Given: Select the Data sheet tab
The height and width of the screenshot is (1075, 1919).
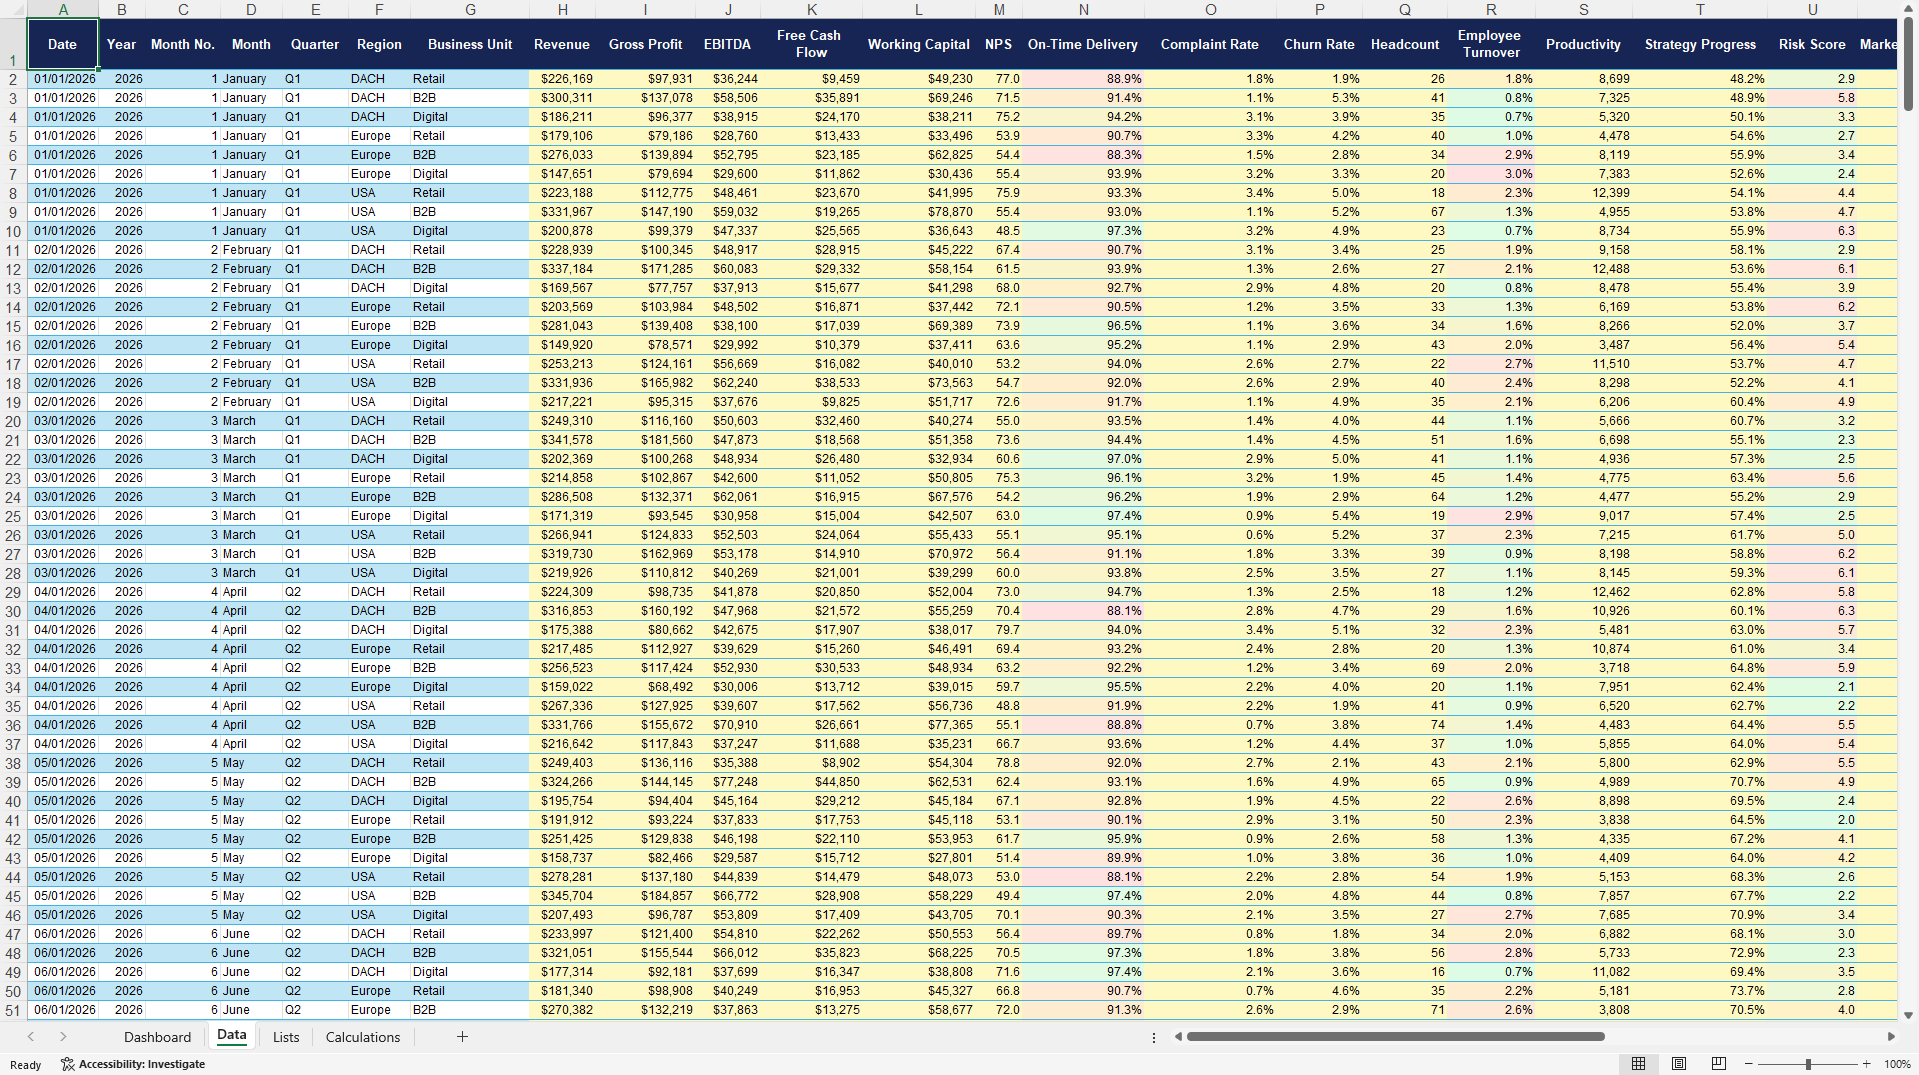Looking at the screenshot, I should point(231,1036).
